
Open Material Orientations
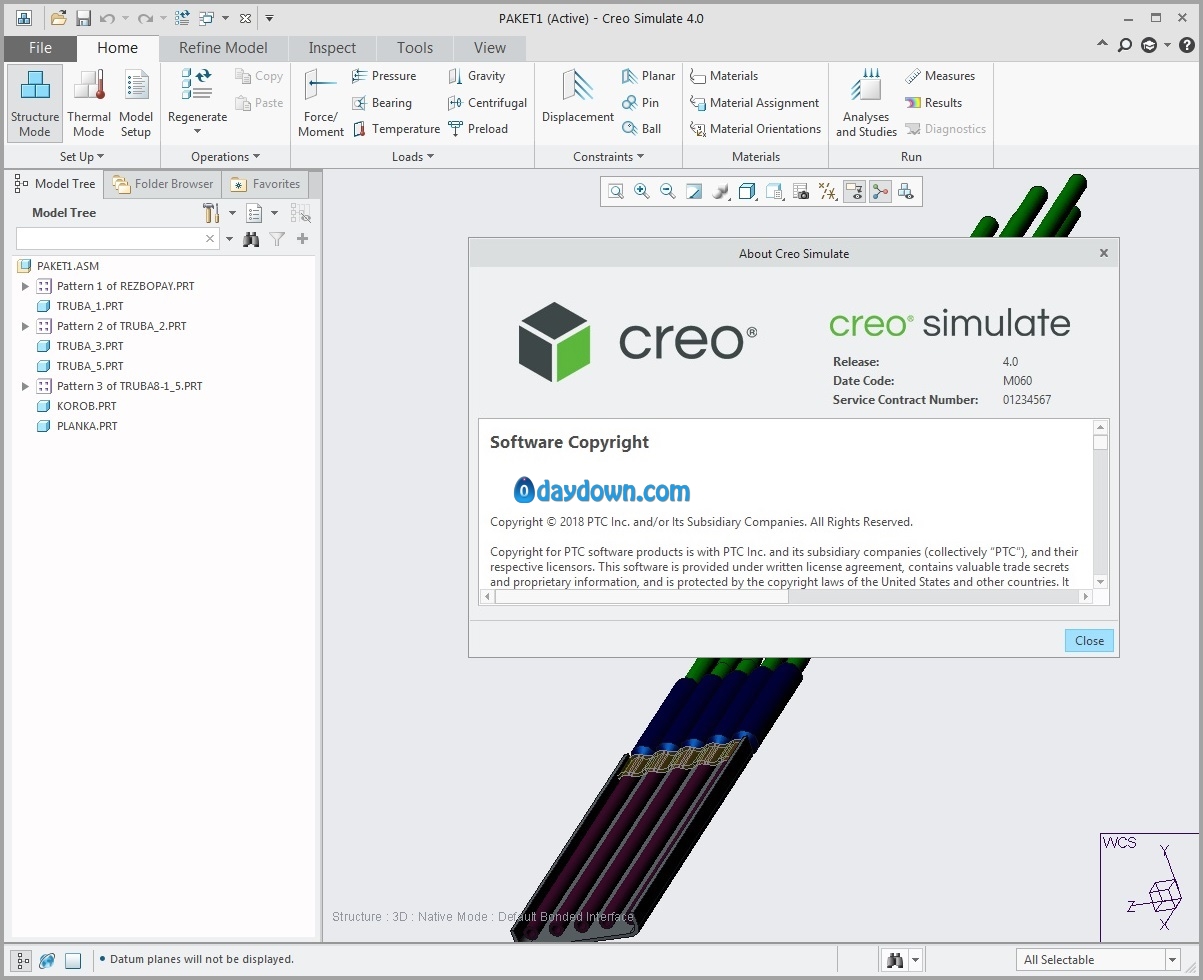pos(756,129)
